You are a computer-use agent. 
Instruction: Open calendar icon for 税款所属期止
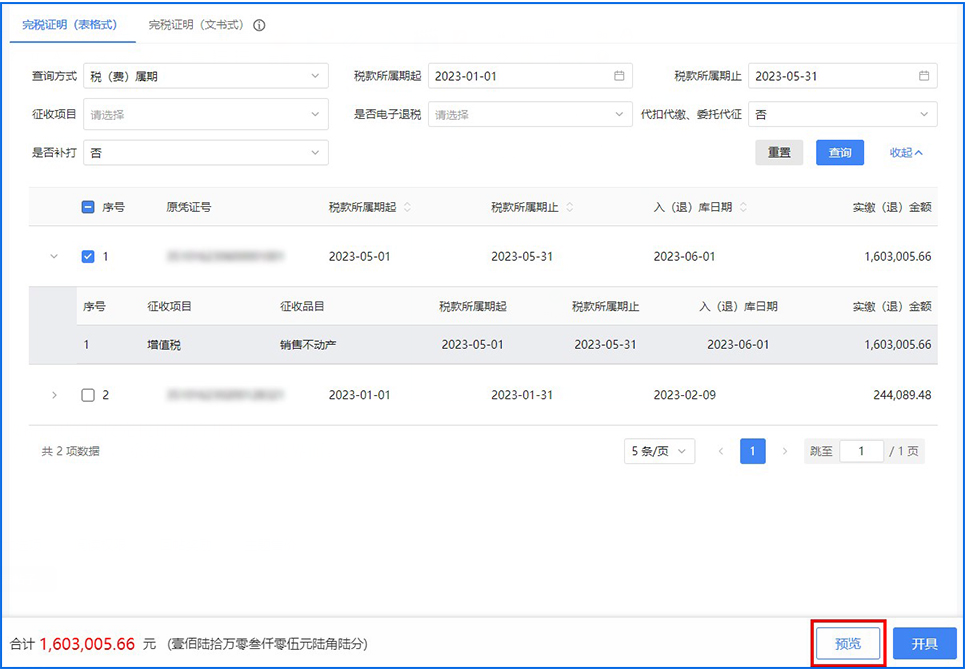(925, 76)
